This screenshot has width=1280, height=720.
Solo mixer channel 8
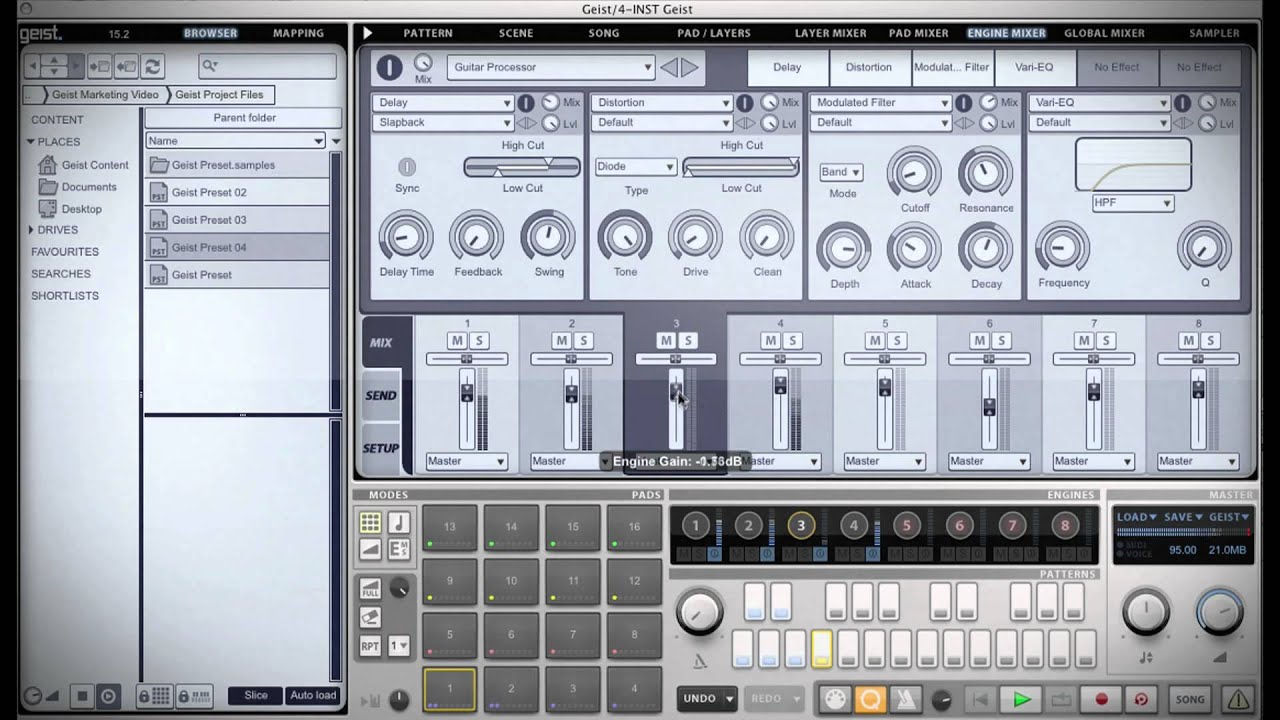coord(1209,341)
